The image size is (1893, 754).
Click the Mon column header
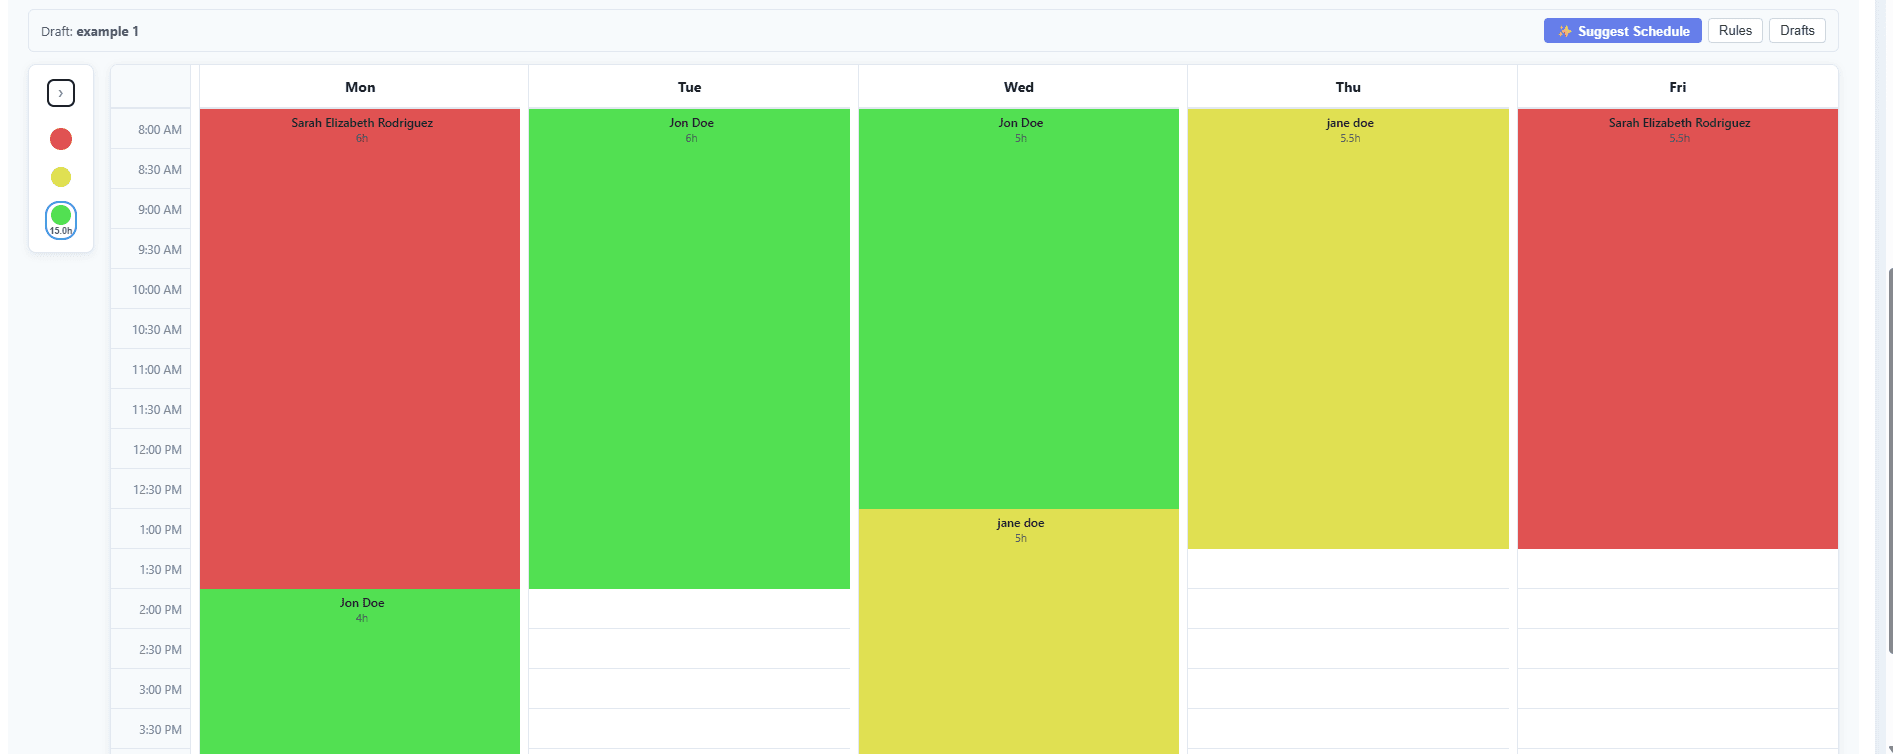[360, 87]
